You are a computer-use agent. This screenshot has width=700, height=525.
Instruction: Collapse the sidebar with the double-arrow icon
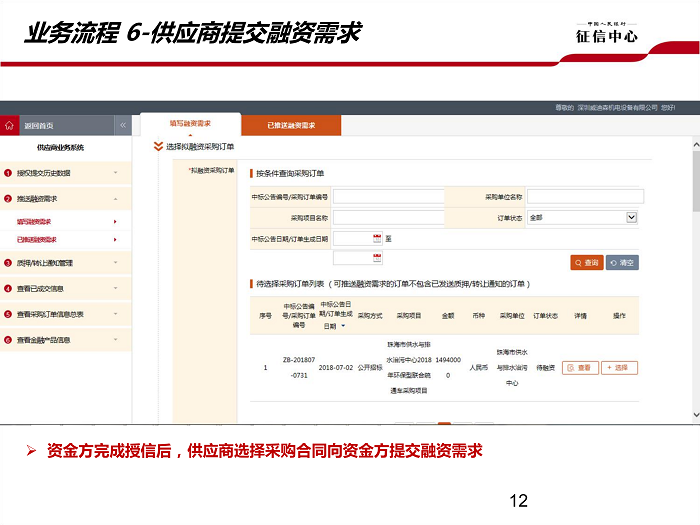coord(123,126)
